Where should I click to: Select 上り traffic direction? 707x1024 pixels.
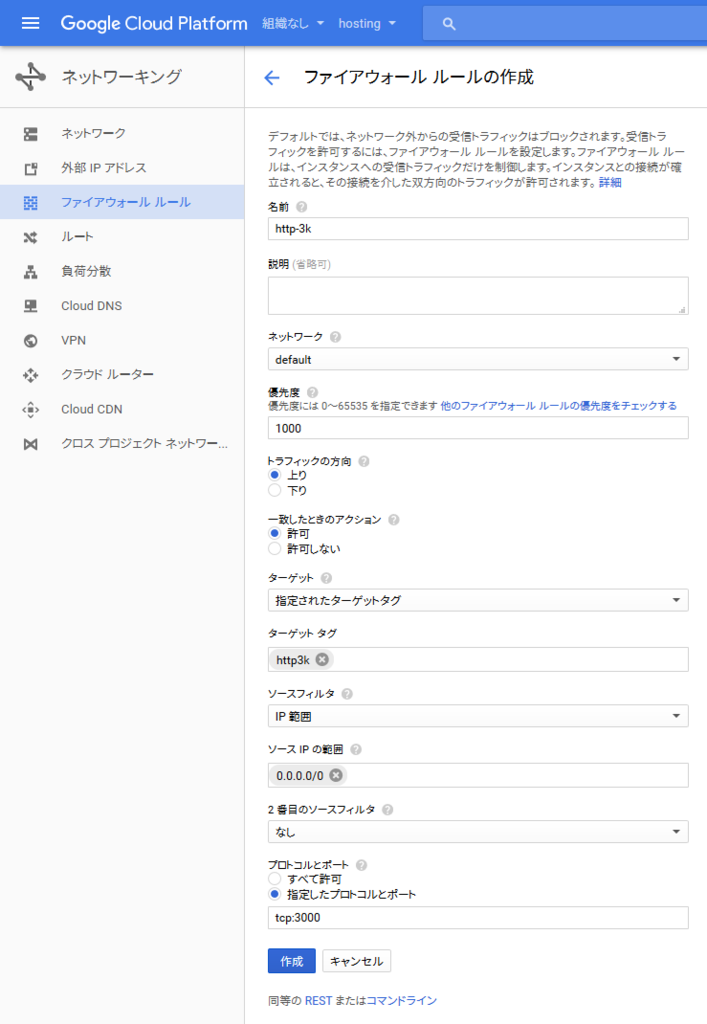click(275, 475)
